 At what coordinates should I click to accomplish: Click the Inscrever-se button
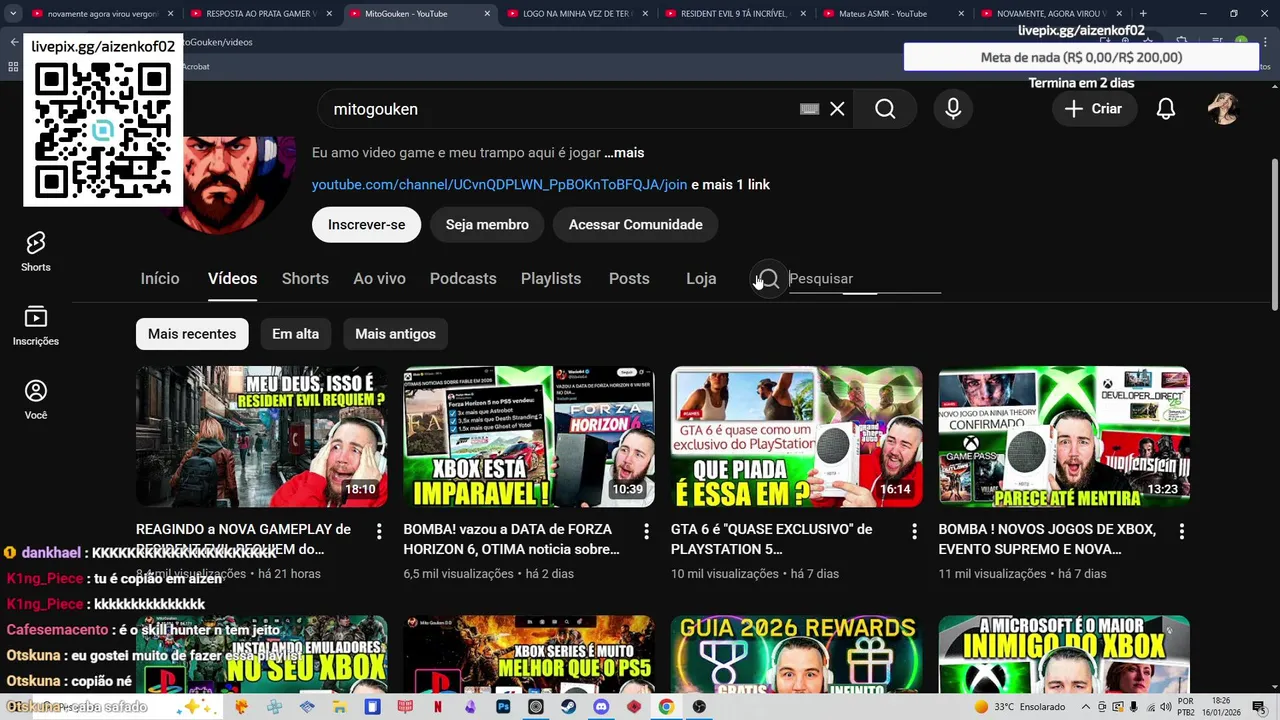(366, 225)
